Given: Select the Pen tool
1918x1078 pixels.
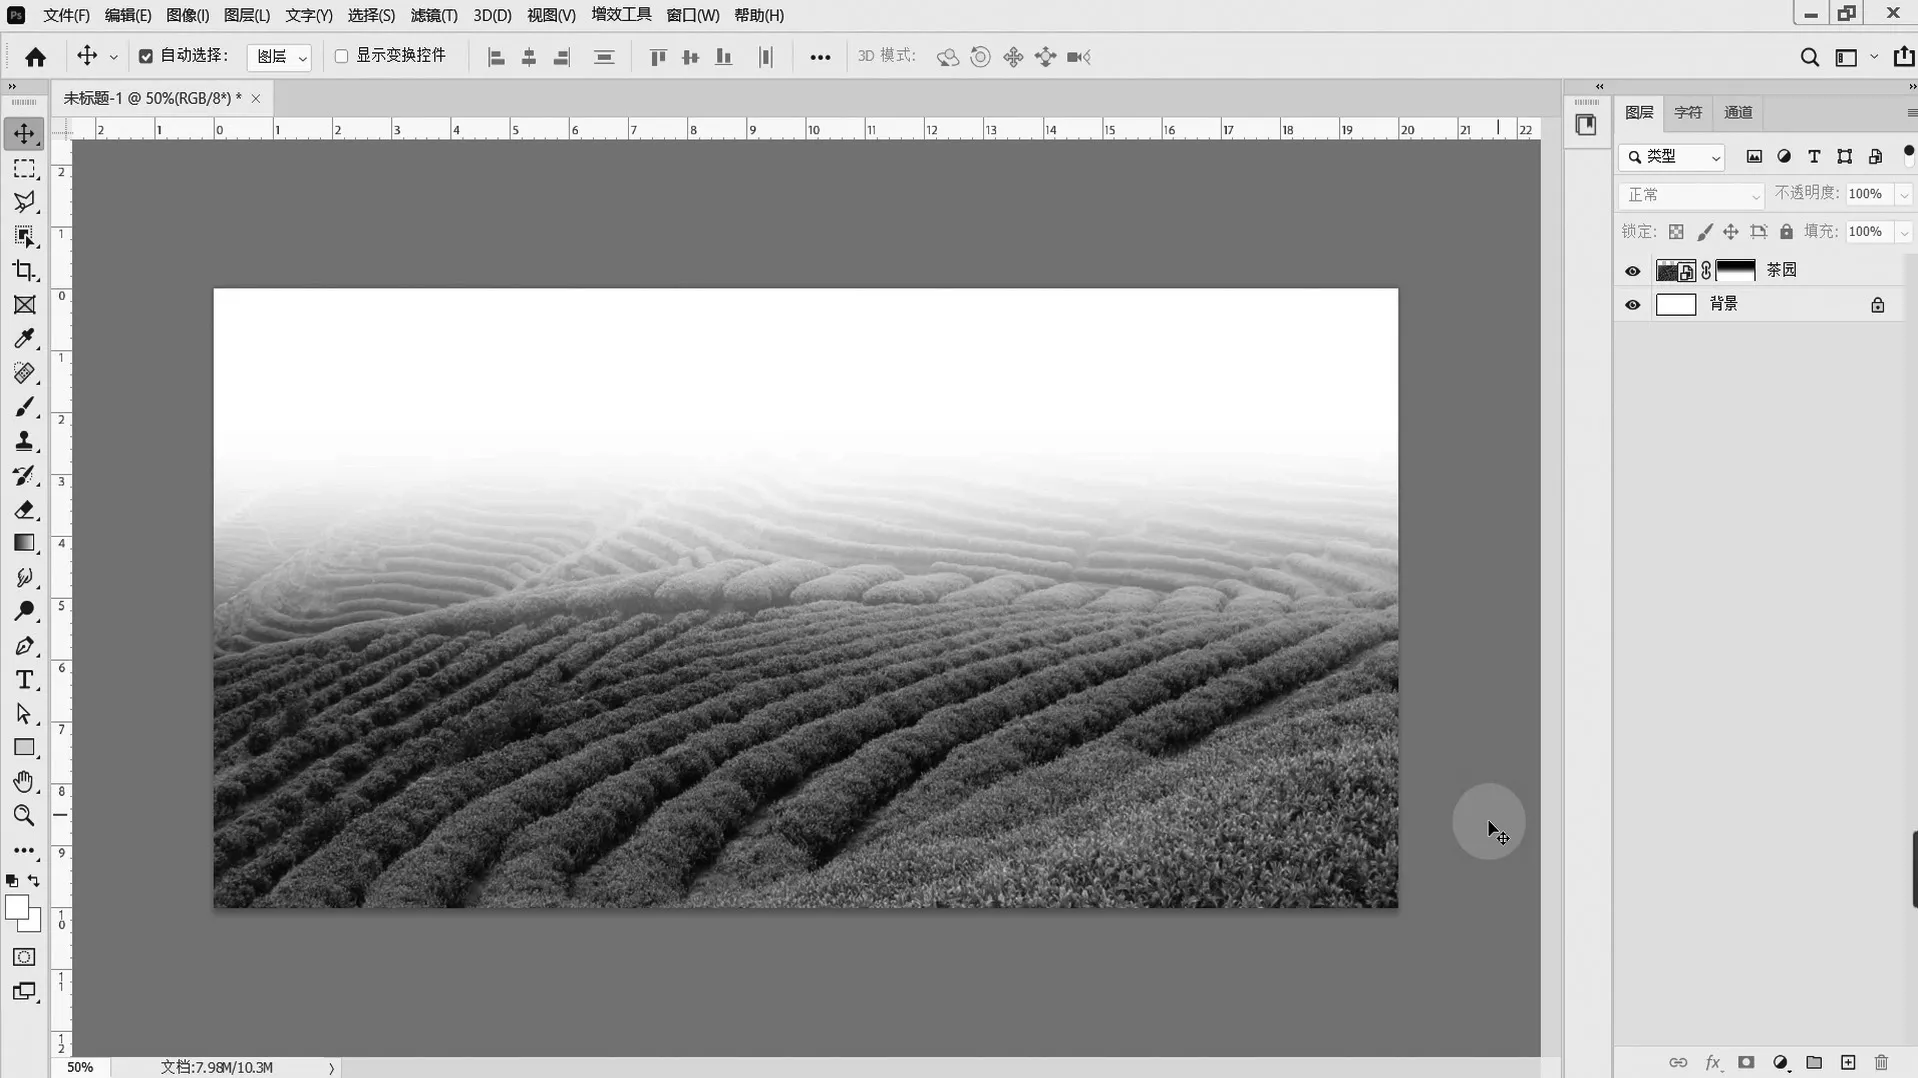Looking at the screenshot, I should point(24,646).
